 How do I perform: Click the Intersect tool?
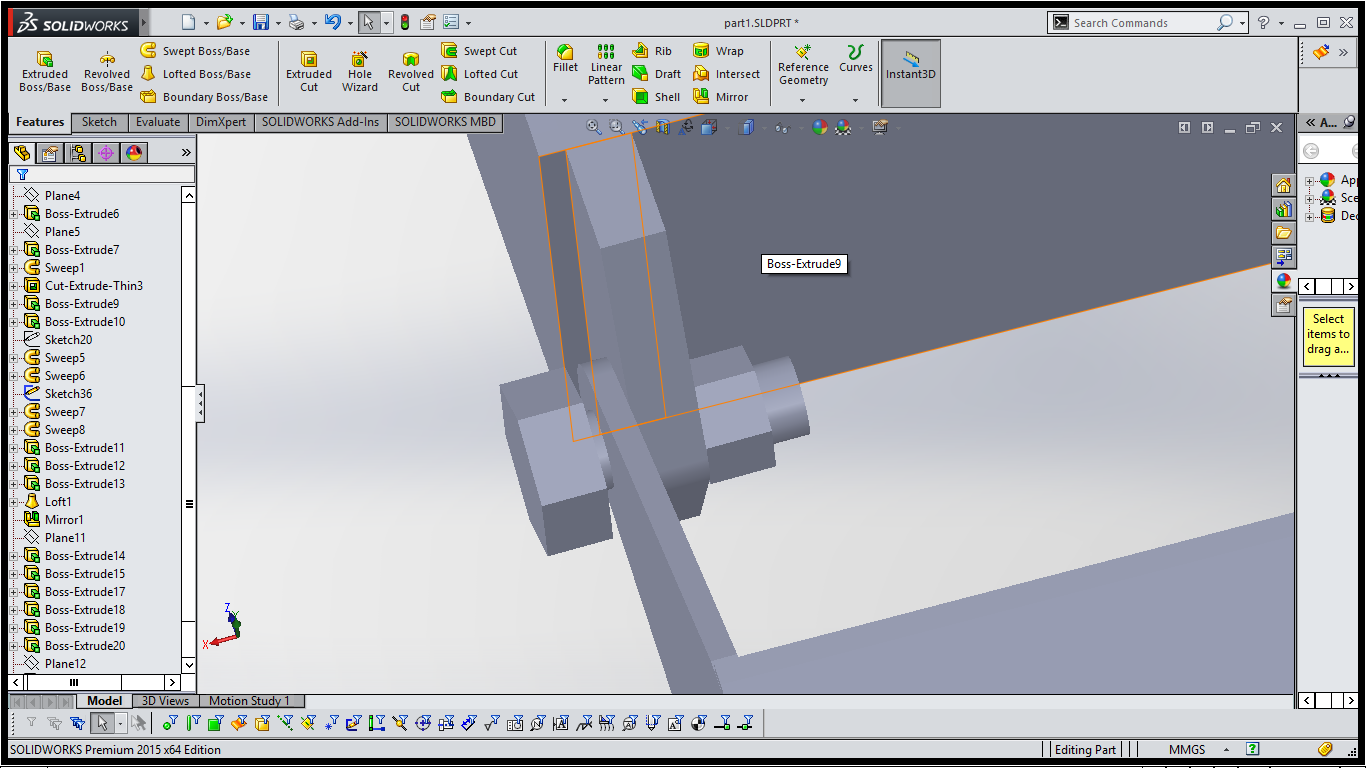pos(726,74)
